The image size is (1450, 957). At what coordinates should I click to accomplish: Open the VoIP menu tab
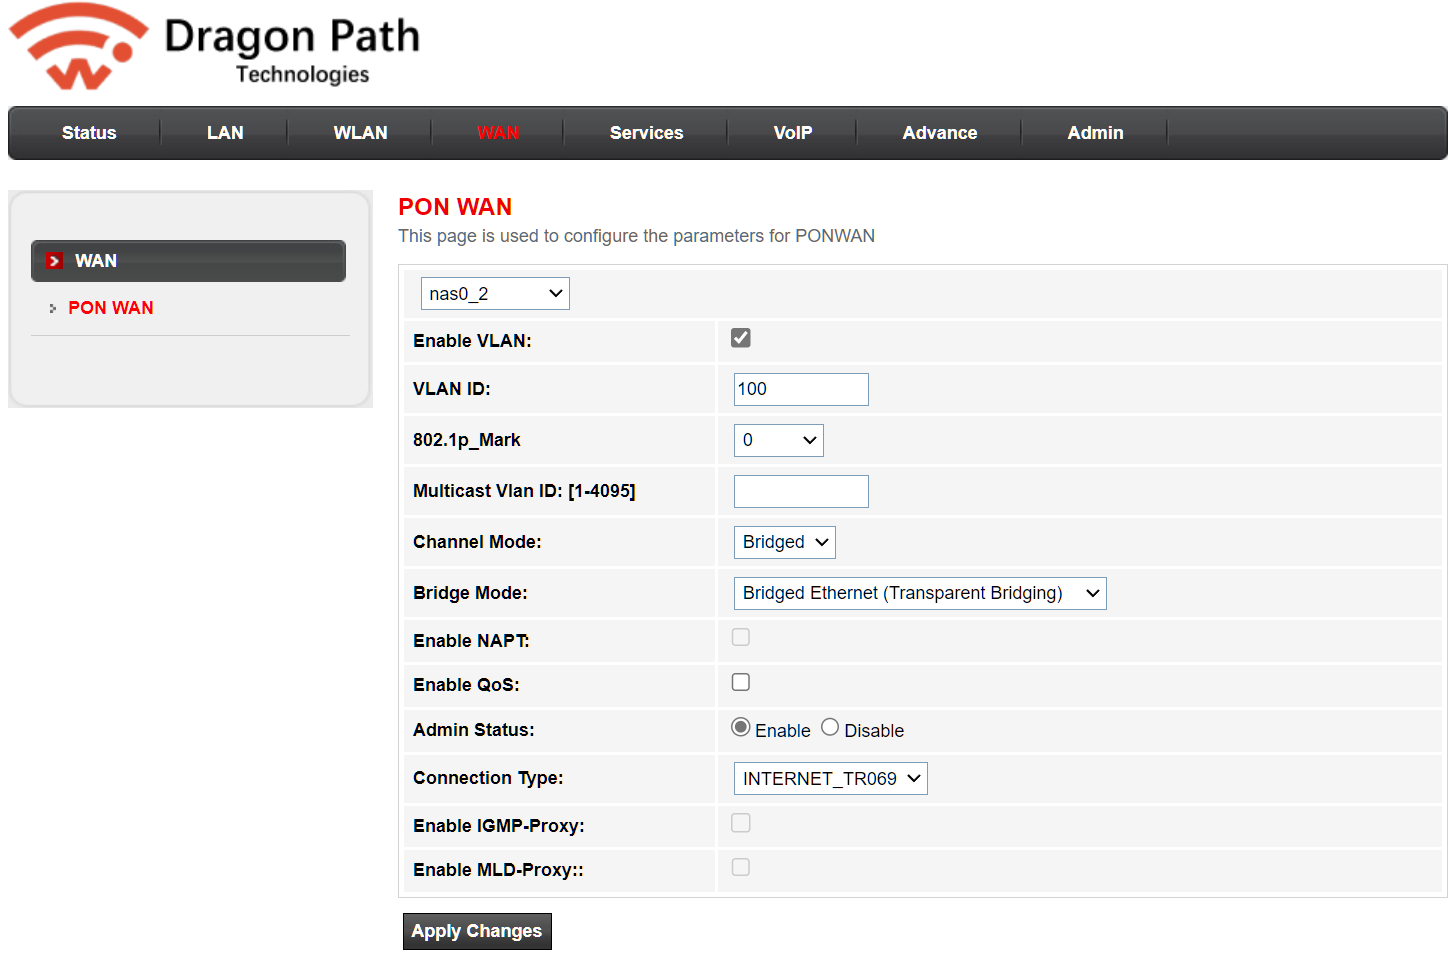(x=792, y=133)
